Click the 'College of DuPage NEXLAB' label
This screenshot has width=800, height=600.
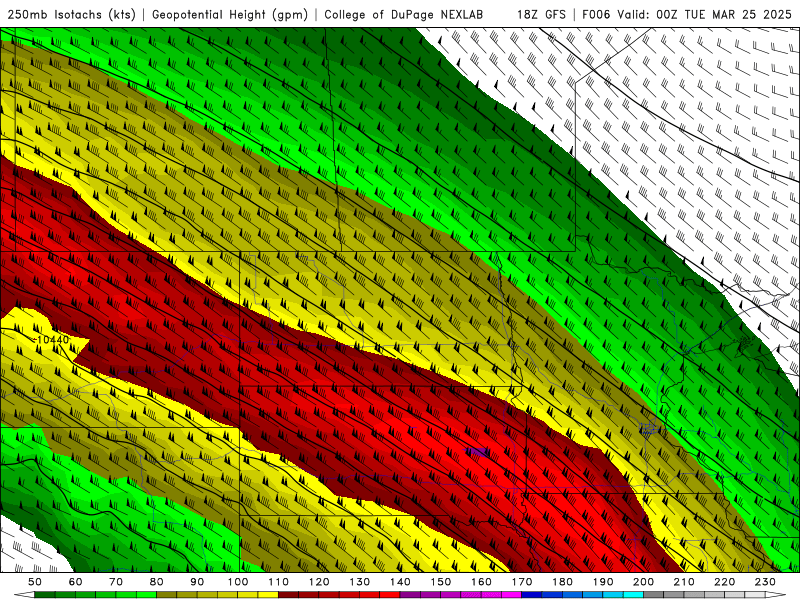pyautogui.click(x=403, y=15)
